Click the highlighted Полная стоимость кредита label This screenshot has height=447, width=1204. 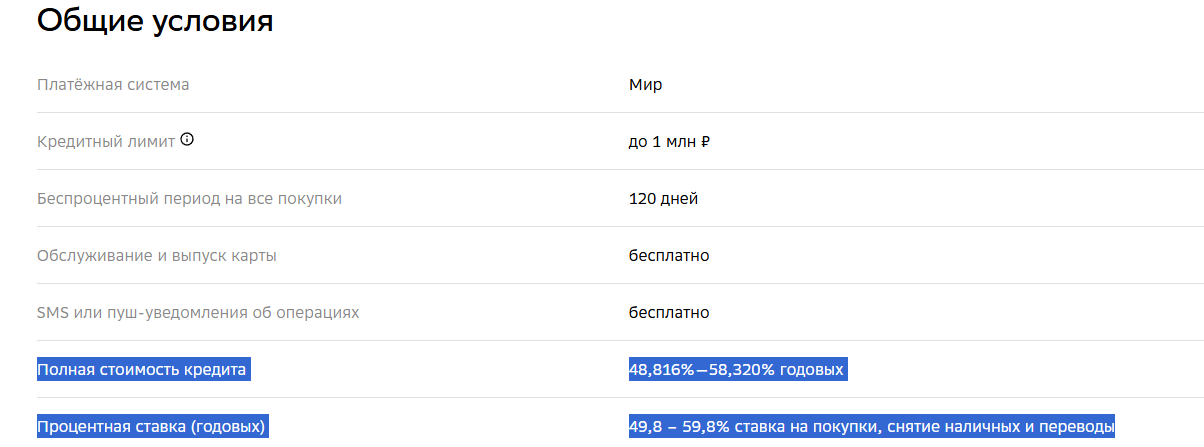click(x=142, y=370)
